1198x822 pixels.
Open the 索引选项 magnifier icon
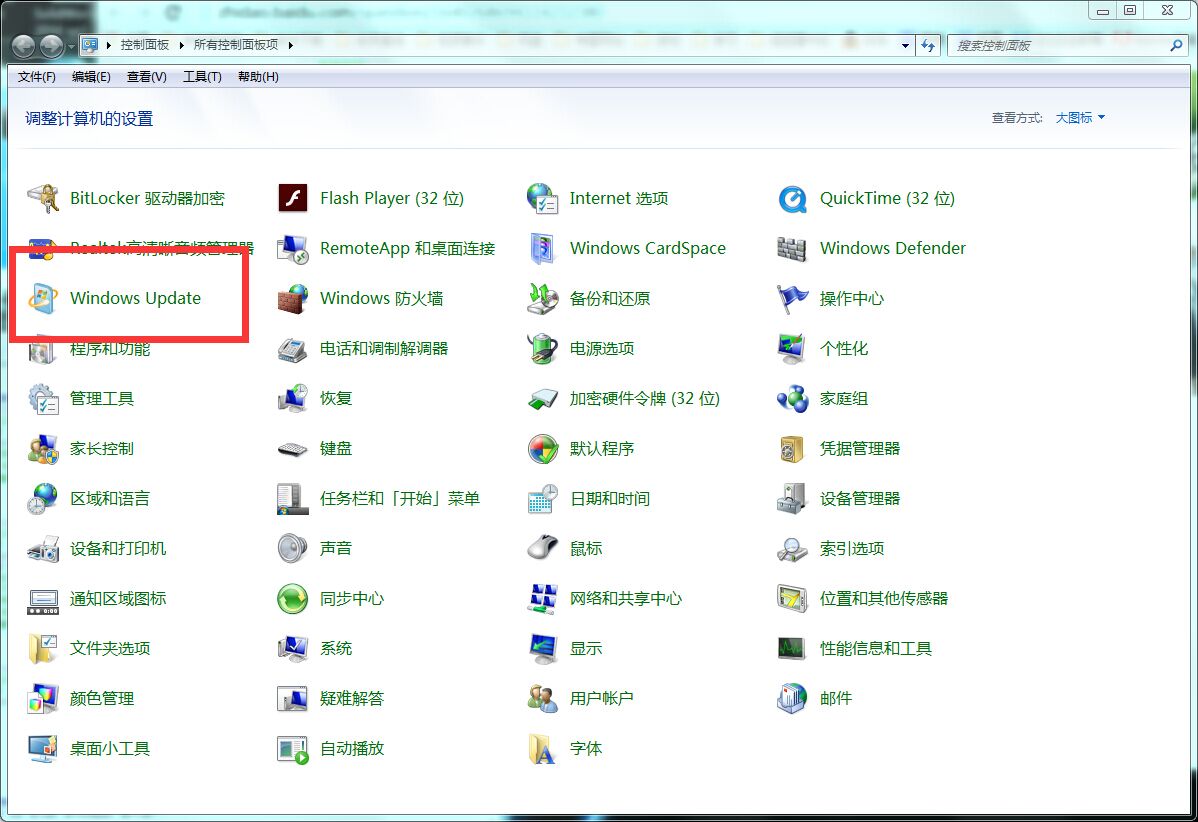792,549
